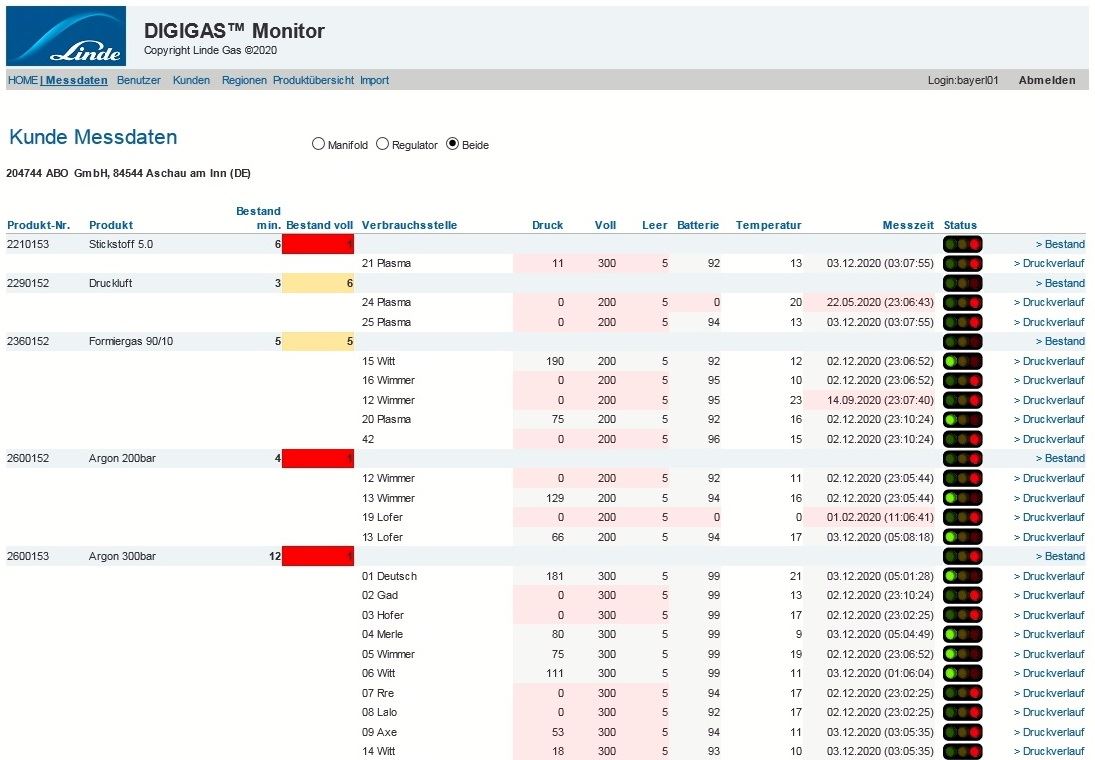Click status traffic light in Druckluft row
Screen dimensions: 1095x760
962,283
